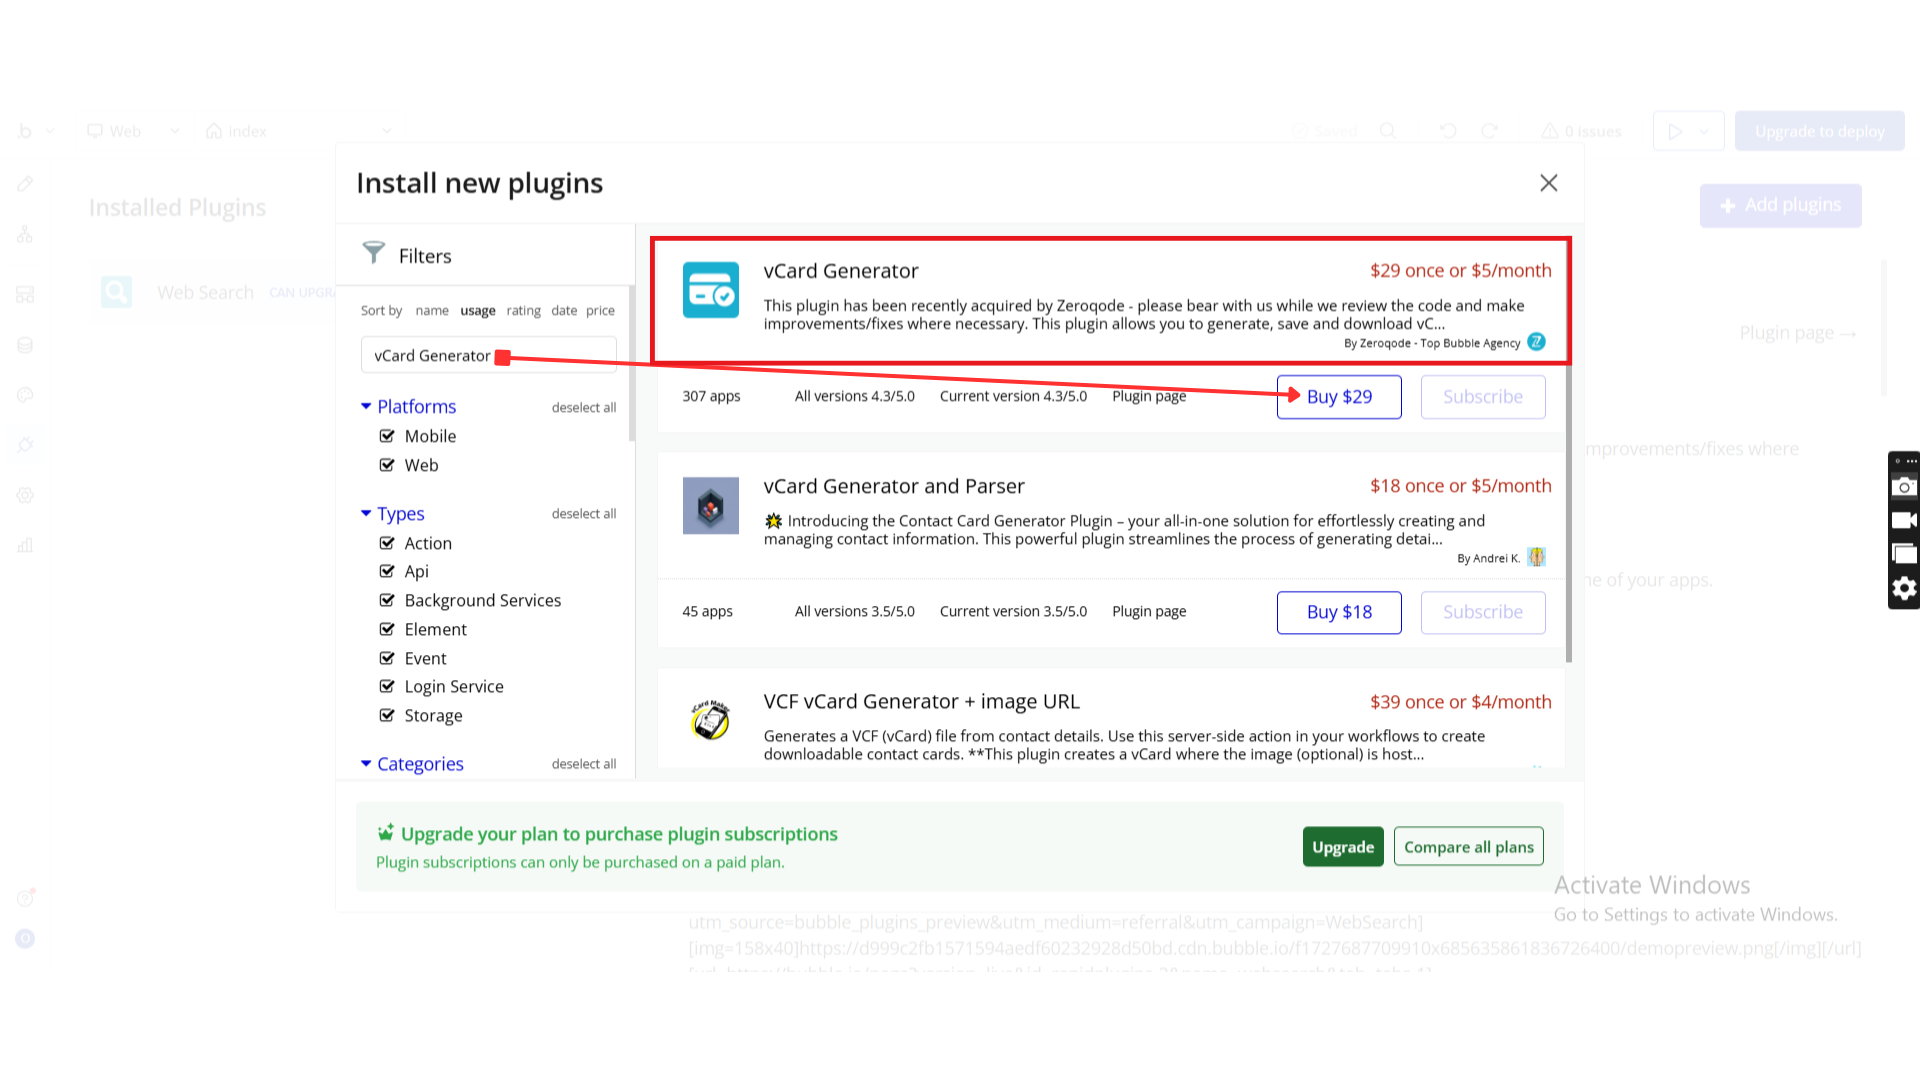Collapse the Categories filter section
The image size is (1920, 1080).
[366, 763]
